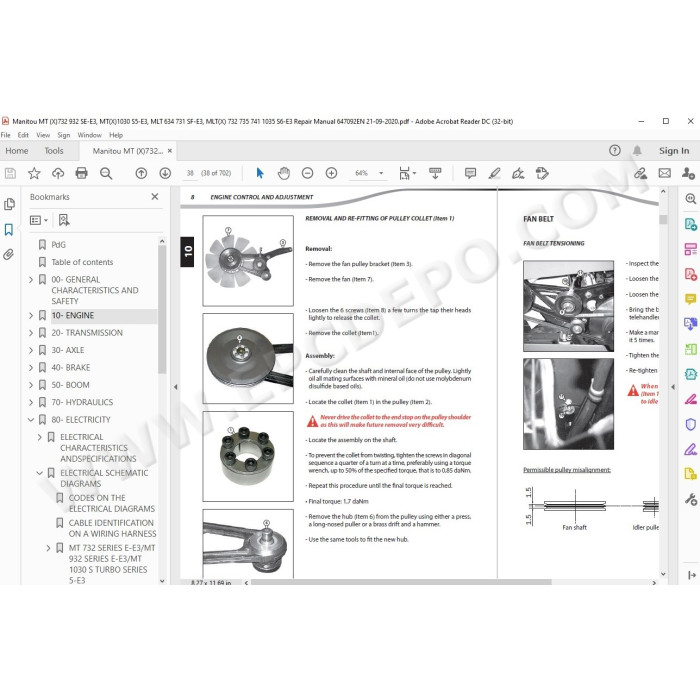Open the Help question mark icon
Viewport: 700px width, 700px height.
615,150
